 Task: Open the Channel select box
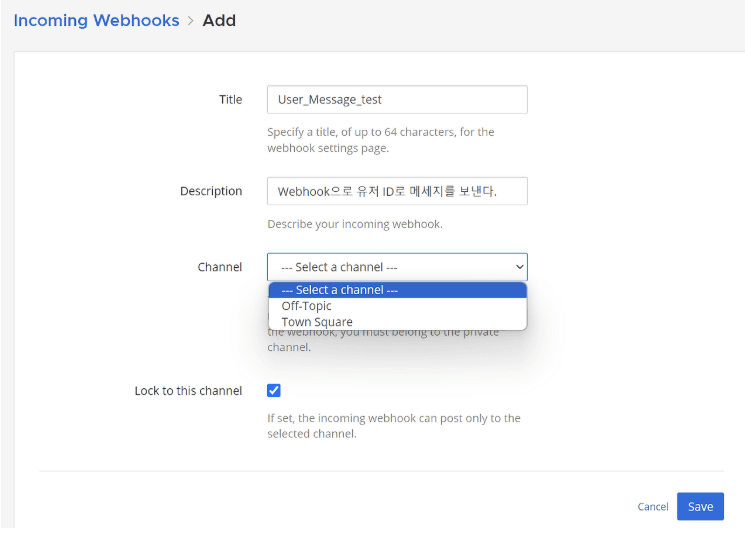397,267
